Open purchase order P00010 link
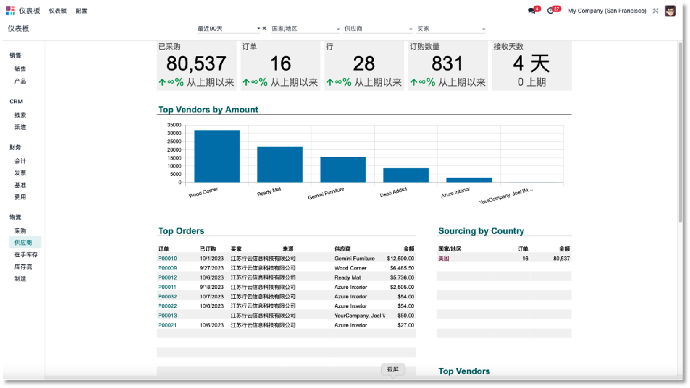The image size is (690, 388). (168, 259)
